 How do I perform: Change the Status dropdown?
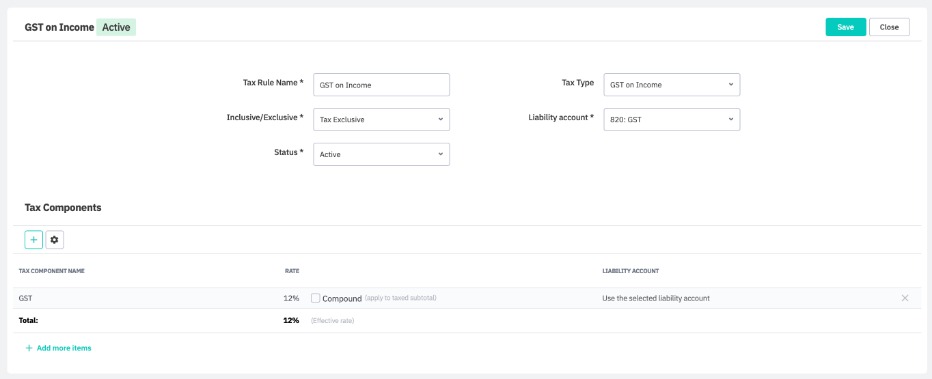381,154
